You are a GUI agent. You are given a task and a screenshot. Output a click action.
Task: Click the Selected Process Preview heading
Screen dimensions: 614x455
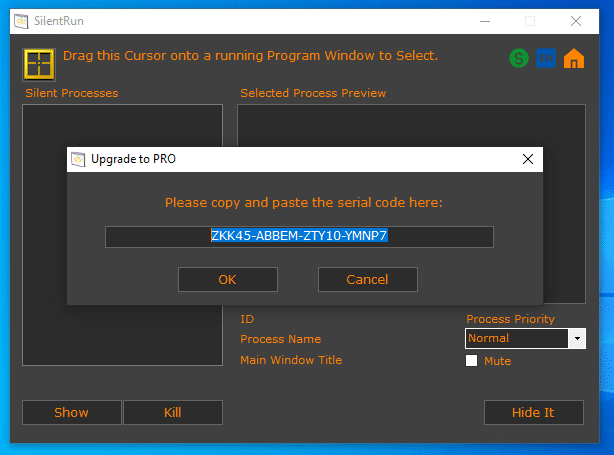pos(313,93)
